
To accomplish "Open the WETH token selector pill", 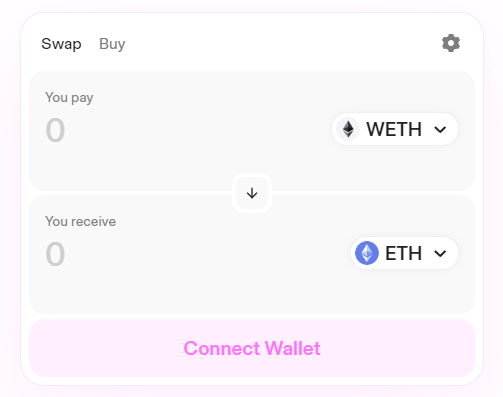I will pos(395,129).
